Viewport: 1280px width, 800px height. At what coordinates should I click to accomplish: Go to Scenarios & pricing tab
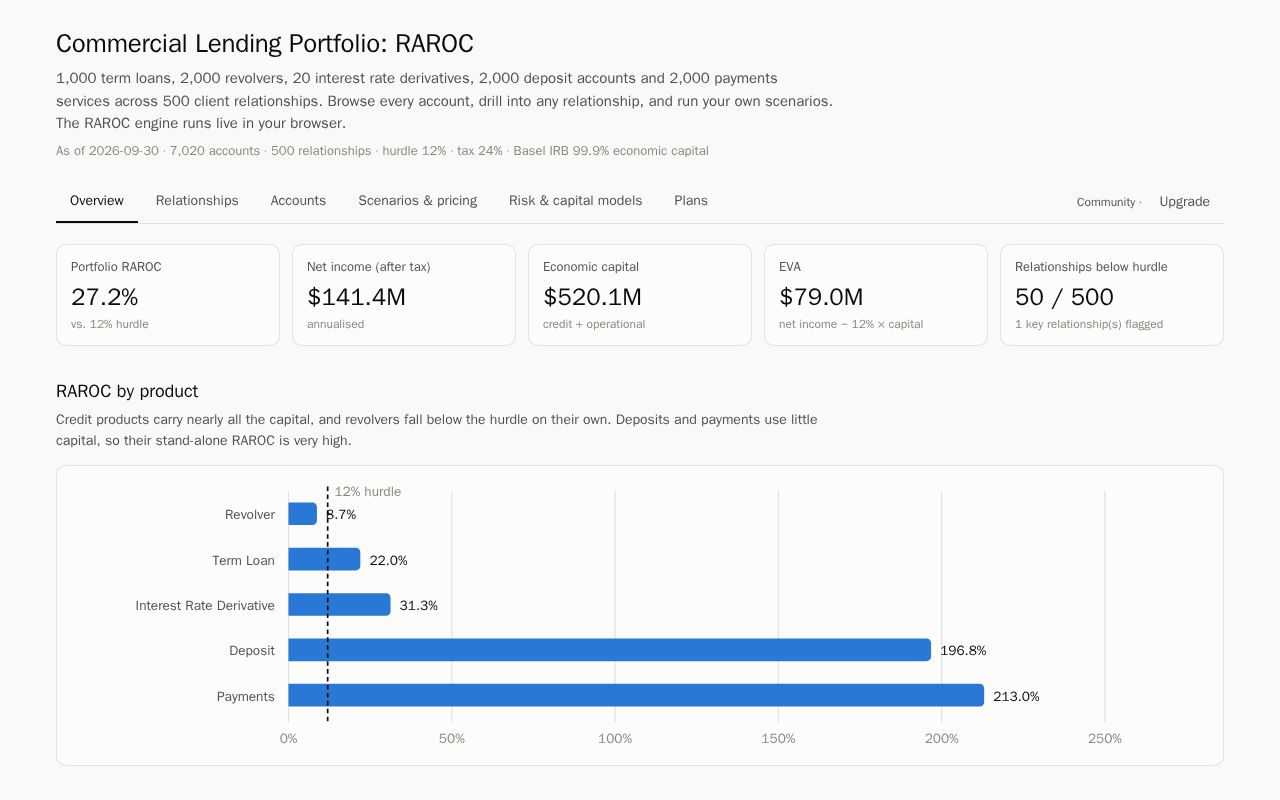pyautogui.click(x=417, y=201)
